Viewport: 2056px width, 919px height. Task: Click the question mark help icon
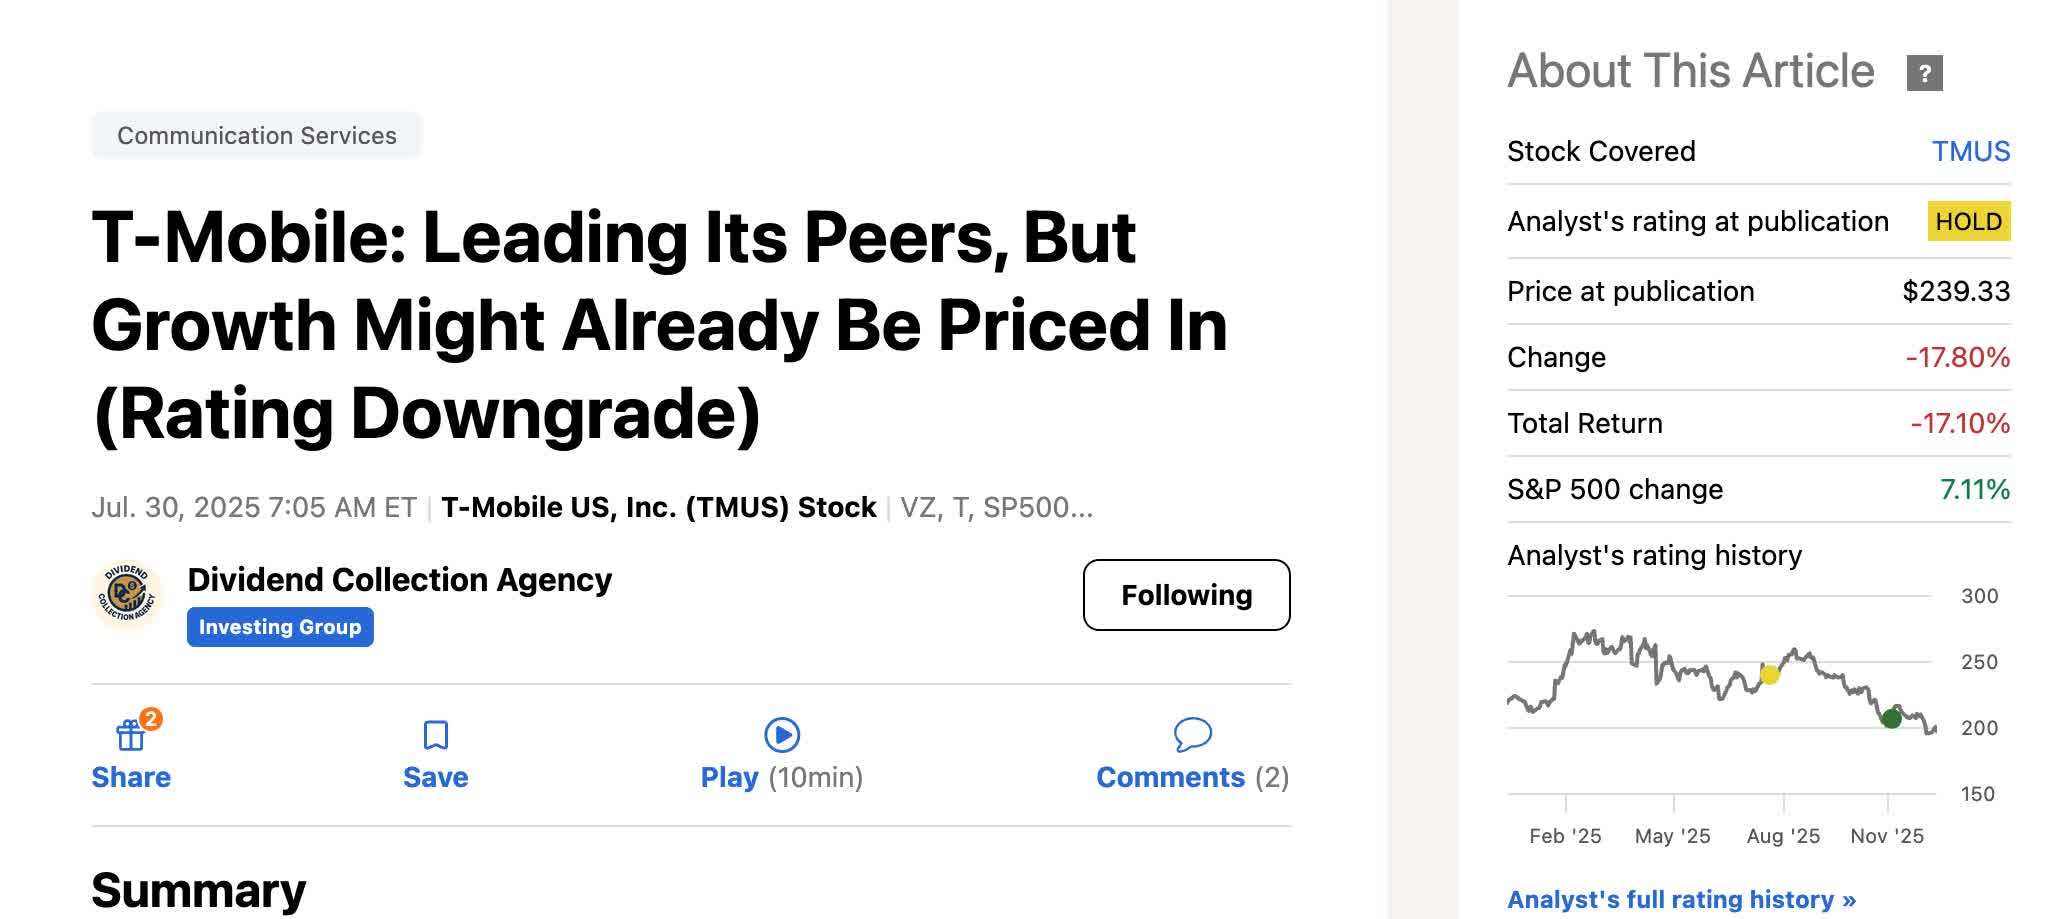1923,70
